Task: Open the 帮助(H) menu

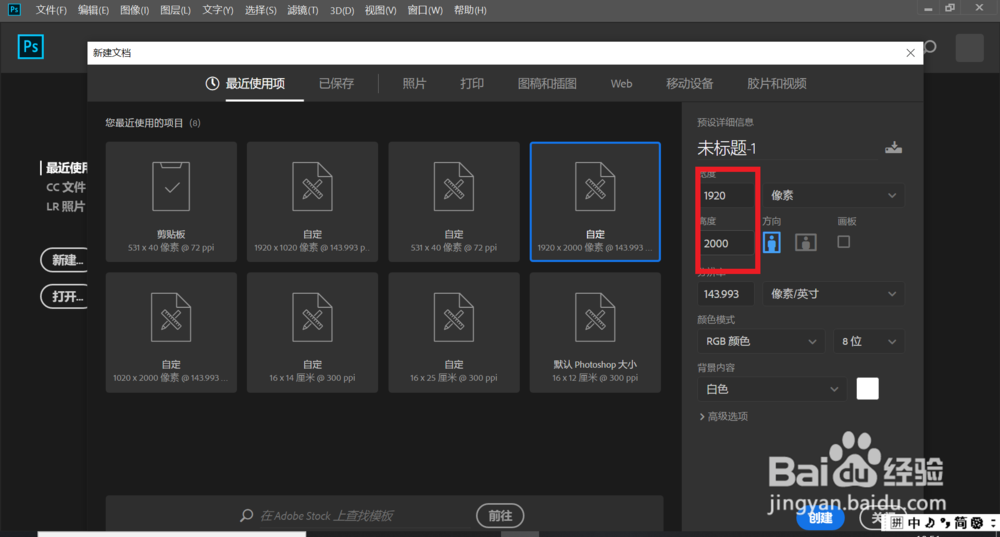Action: coord(470,10)
